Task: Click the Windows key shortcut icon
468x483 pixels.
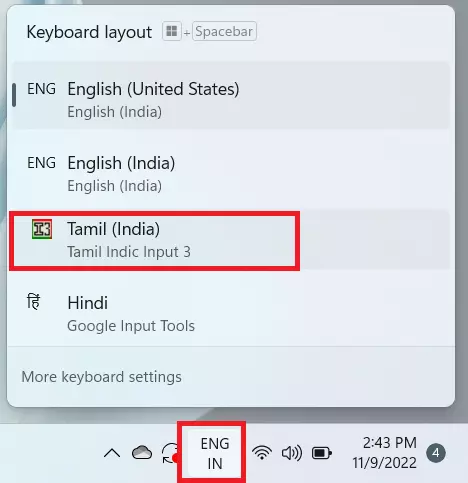Action: click(x=172, y=31)
